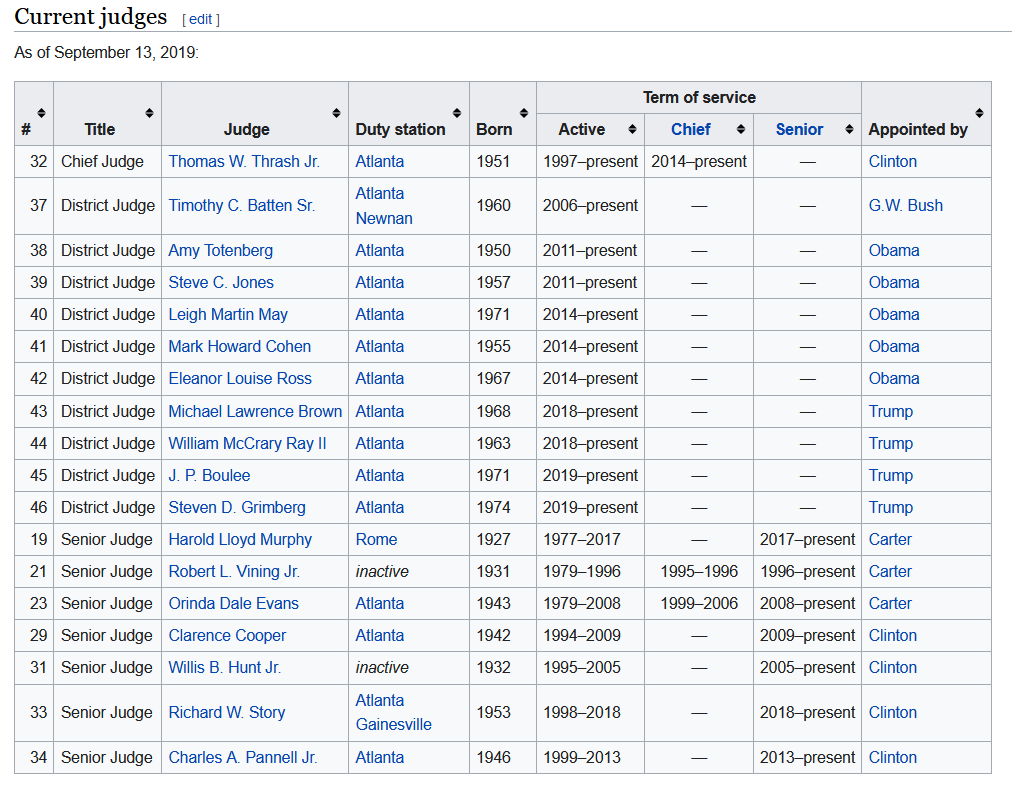
Task: Open Eleanor Louise Ross article
Action: coord(240,379)
